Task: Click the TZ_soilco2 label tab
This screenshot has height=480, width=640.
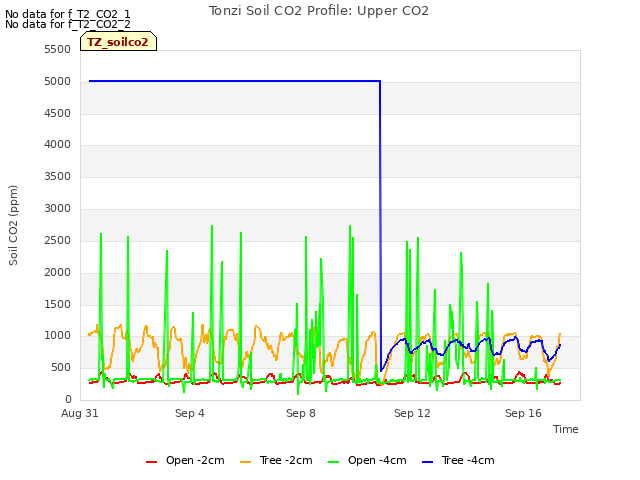Action: point(118,42)
